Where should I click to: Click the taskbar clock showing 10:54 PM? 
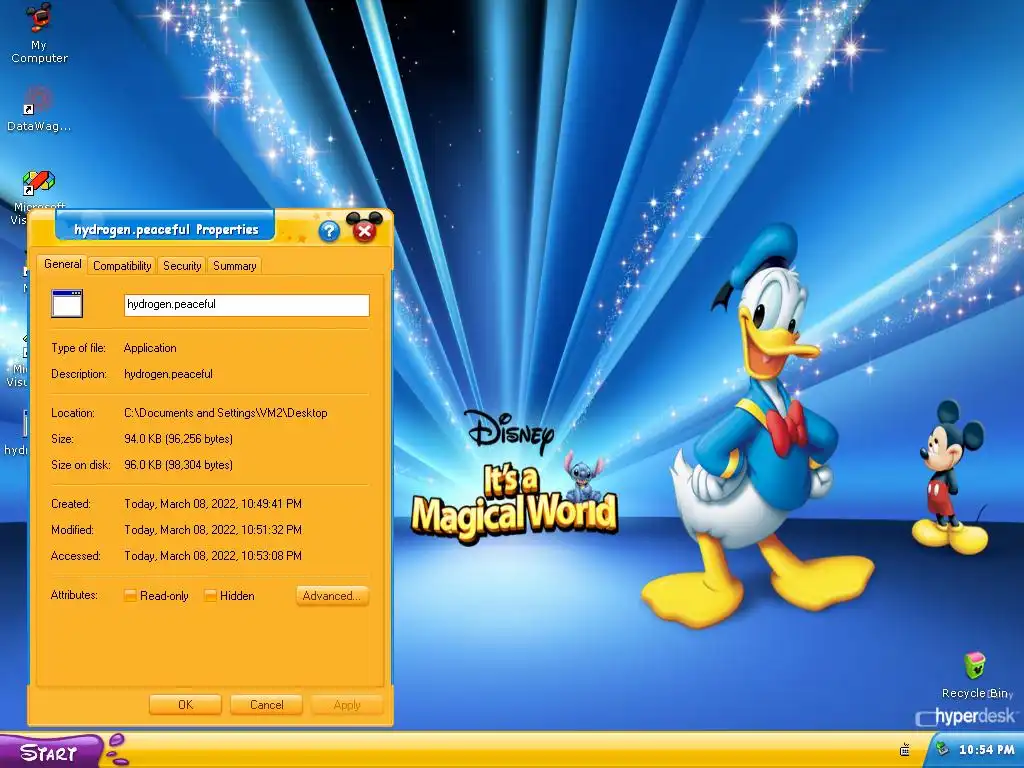[x=986, y=750]
